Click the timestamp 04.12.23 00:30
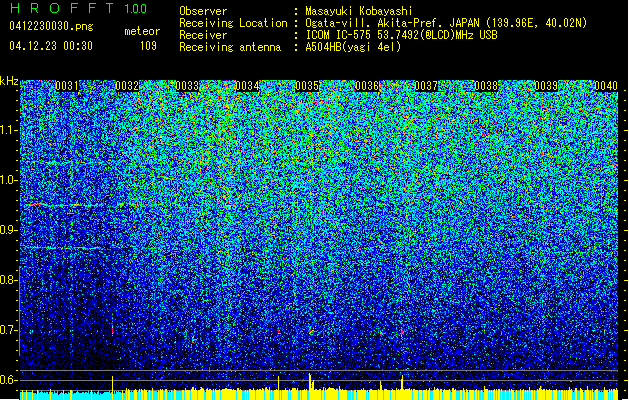The image size is (629, 400). point(51,46)
